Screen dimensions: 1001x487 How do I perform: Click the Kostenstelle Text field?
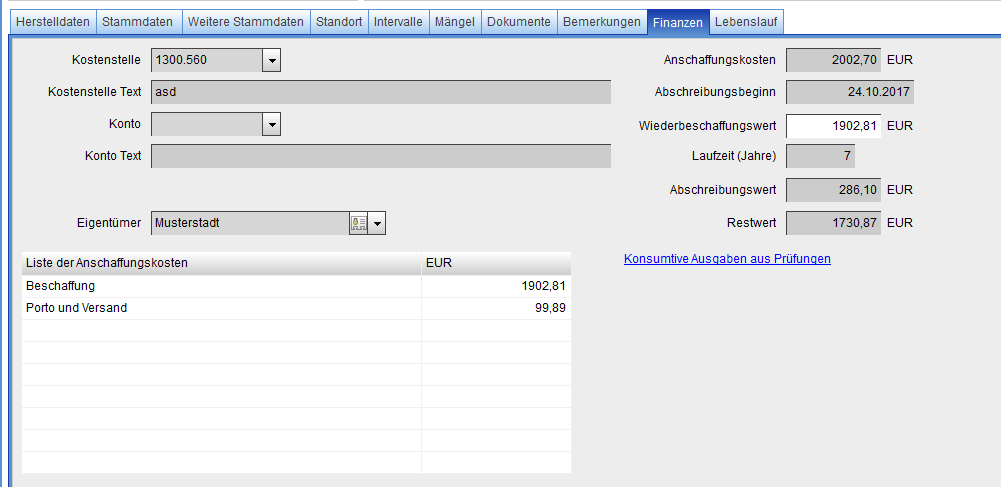click(380, 92)
